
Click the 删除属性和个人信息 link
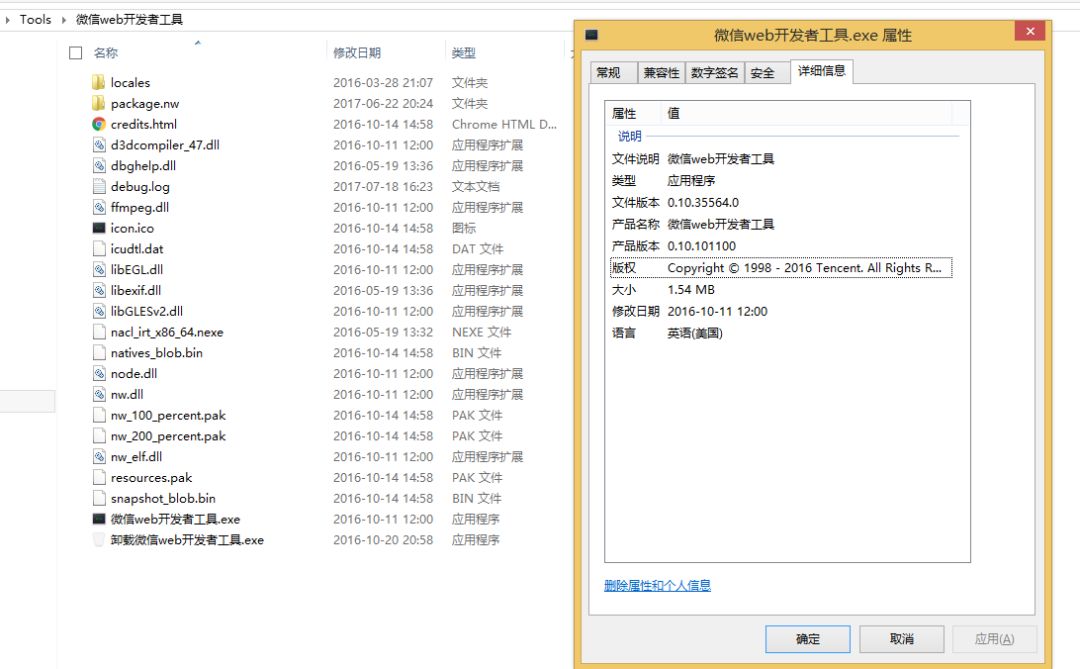click(657, 586)
